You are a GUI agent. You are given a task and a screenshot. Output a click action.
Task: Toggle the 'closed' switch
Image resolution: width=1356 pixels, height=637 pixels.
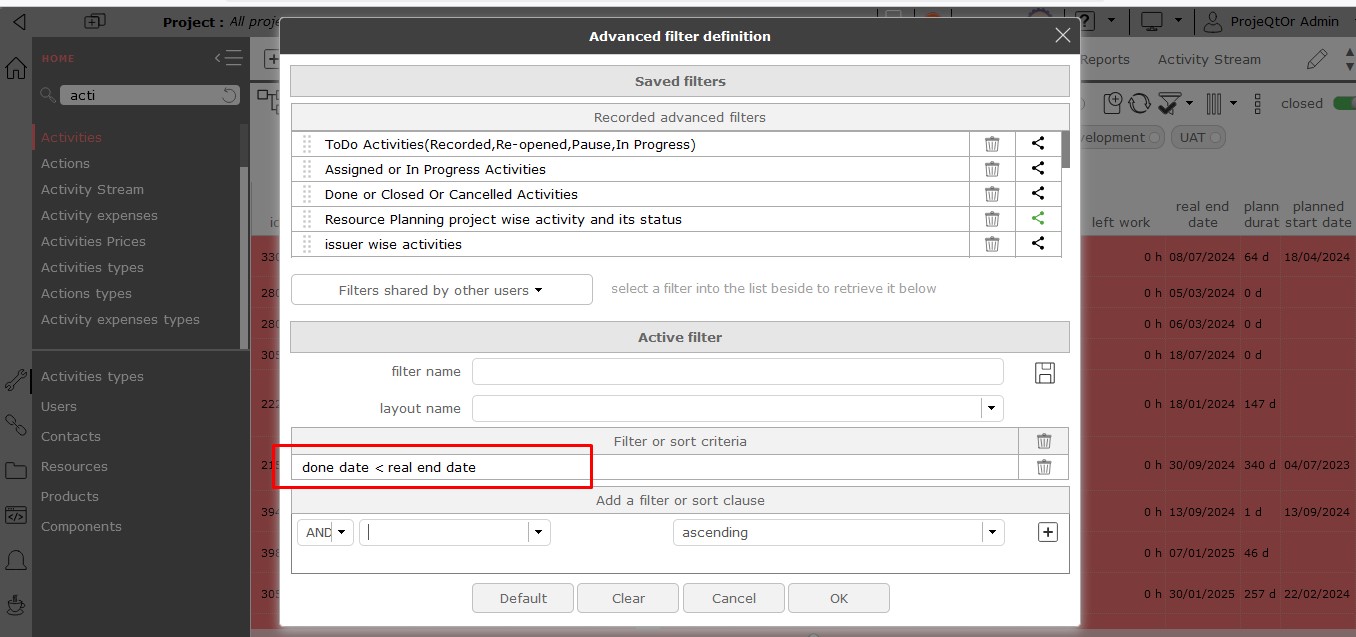pyautogui.click(x=1343, y=103)
